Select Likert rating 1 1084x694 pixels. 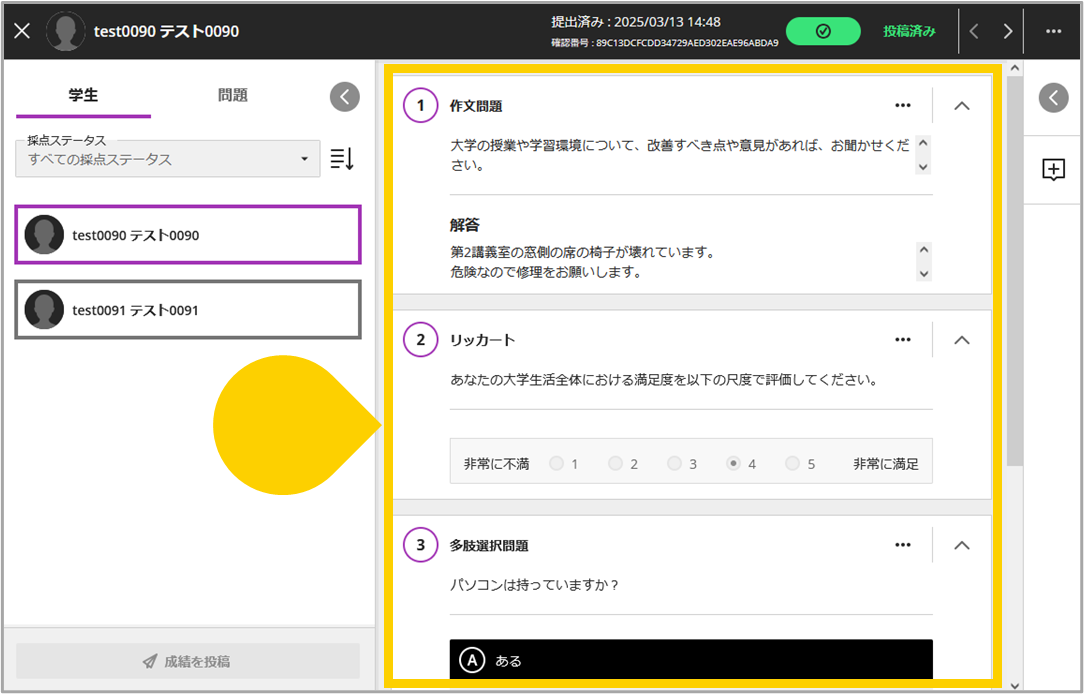click(557, 463)
